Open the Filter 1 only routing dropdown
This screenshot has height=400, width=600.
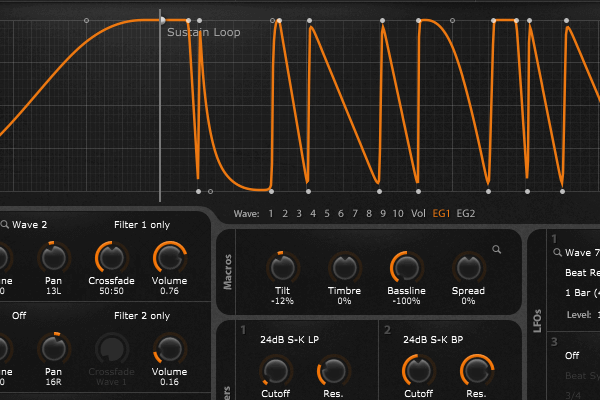coord(142,225)
